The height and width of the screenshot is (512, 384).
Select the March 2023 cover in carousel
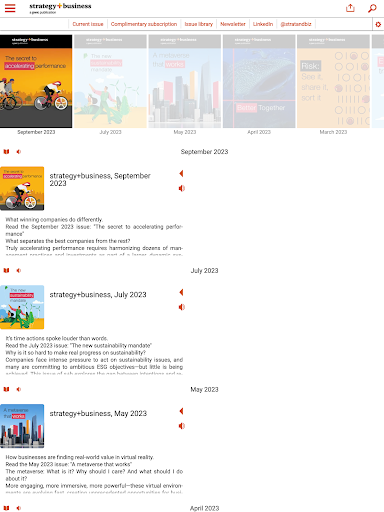[x=333, y=81]
